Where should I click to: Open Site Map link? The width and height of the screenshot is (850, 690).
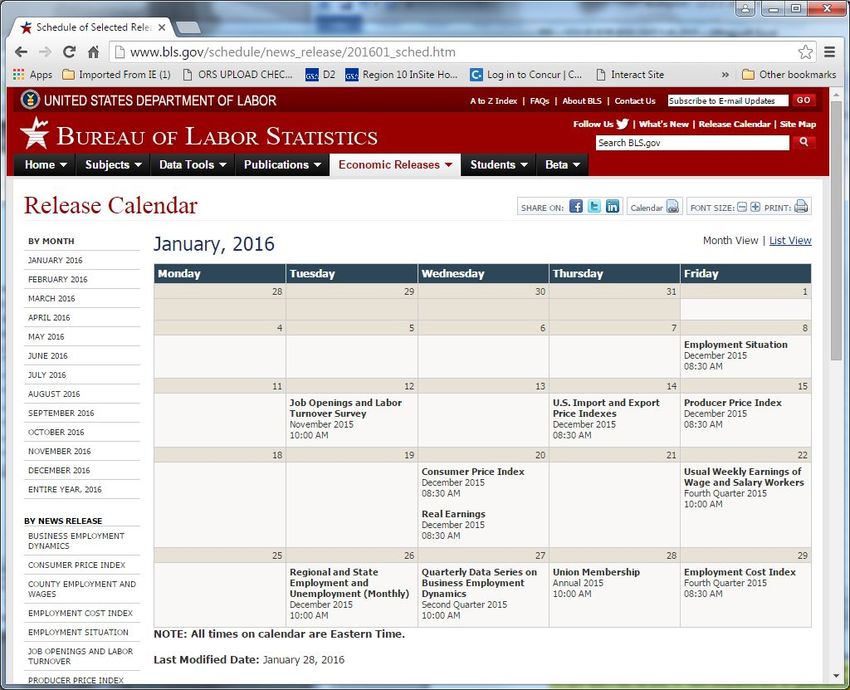point(797,124)
